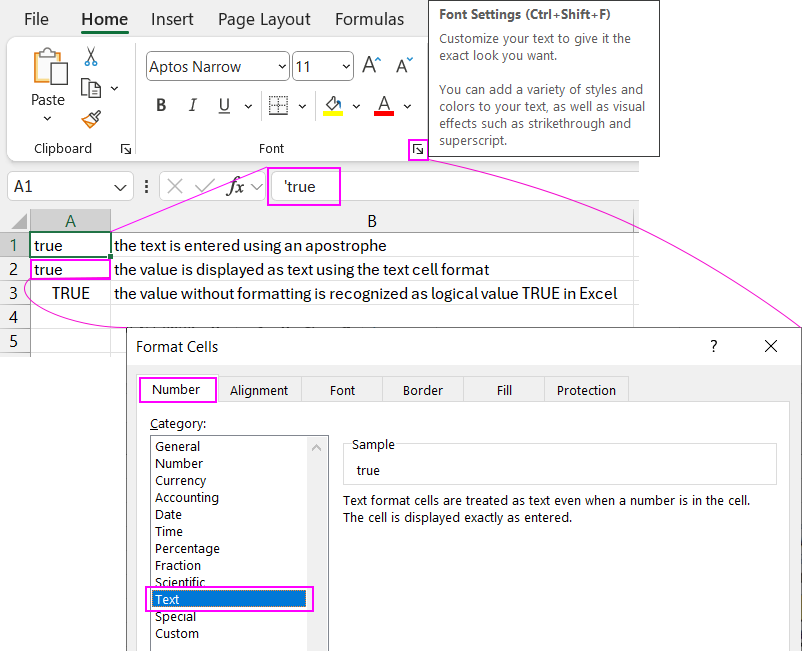
Task: Decrease font size with smaller A icon
Action: (404, 67)
